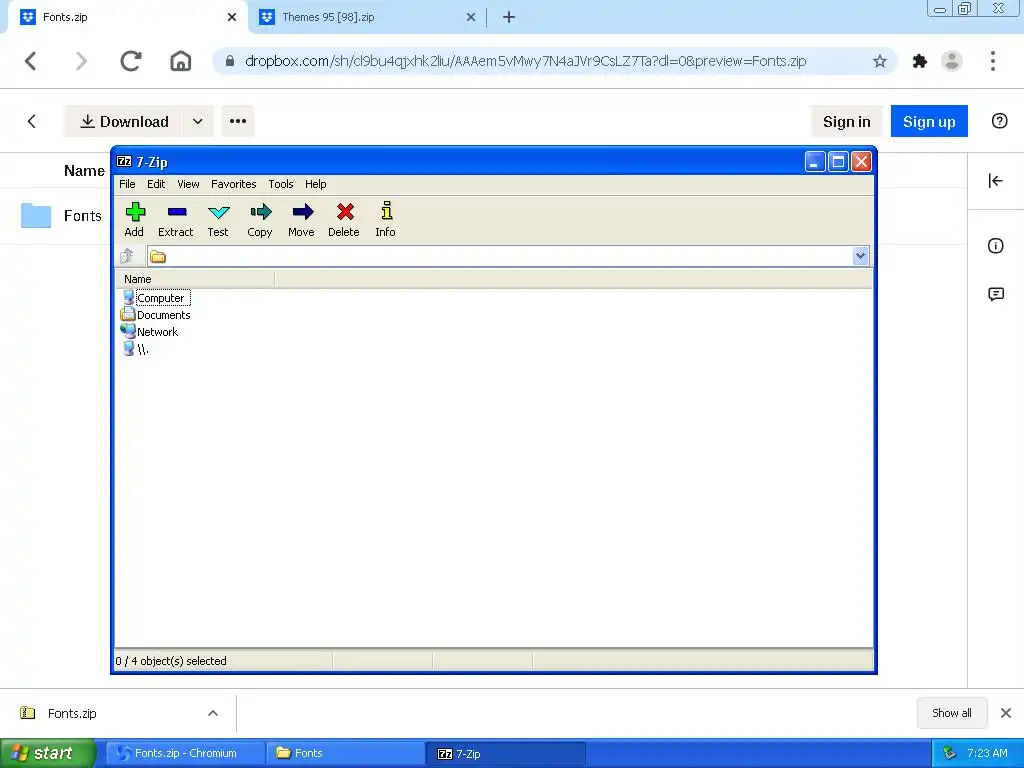Click the Add tool in 7-Zip
This screenshot has height=768, width=1024.
135,219
